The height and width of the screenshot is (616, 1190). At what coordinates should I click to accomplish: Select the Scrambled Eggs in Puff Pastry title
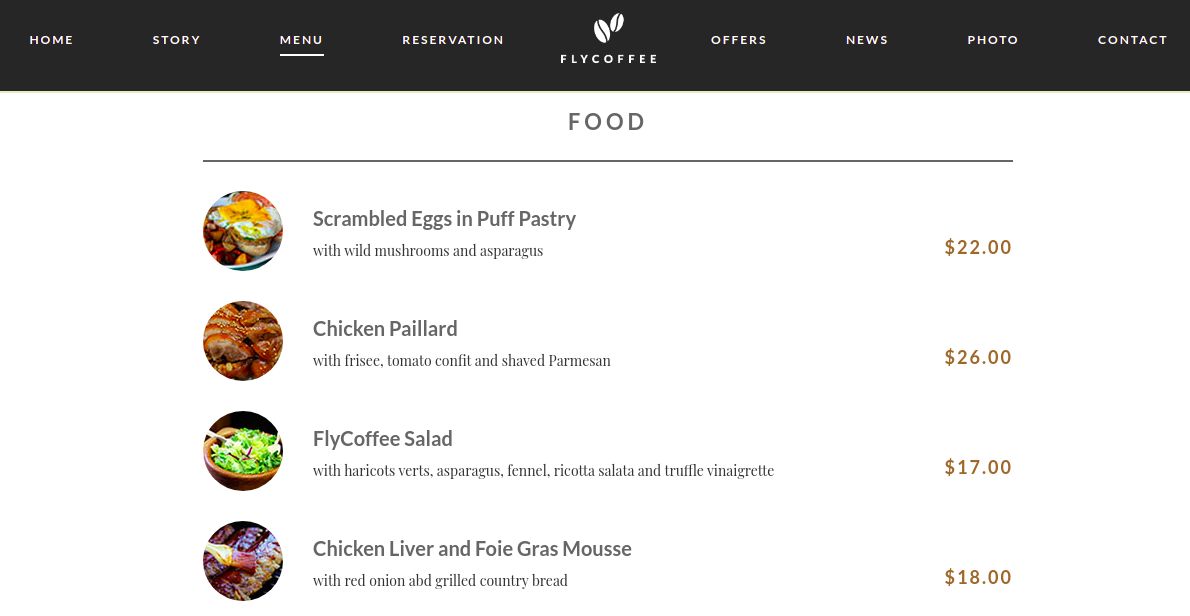click(444, 219)
